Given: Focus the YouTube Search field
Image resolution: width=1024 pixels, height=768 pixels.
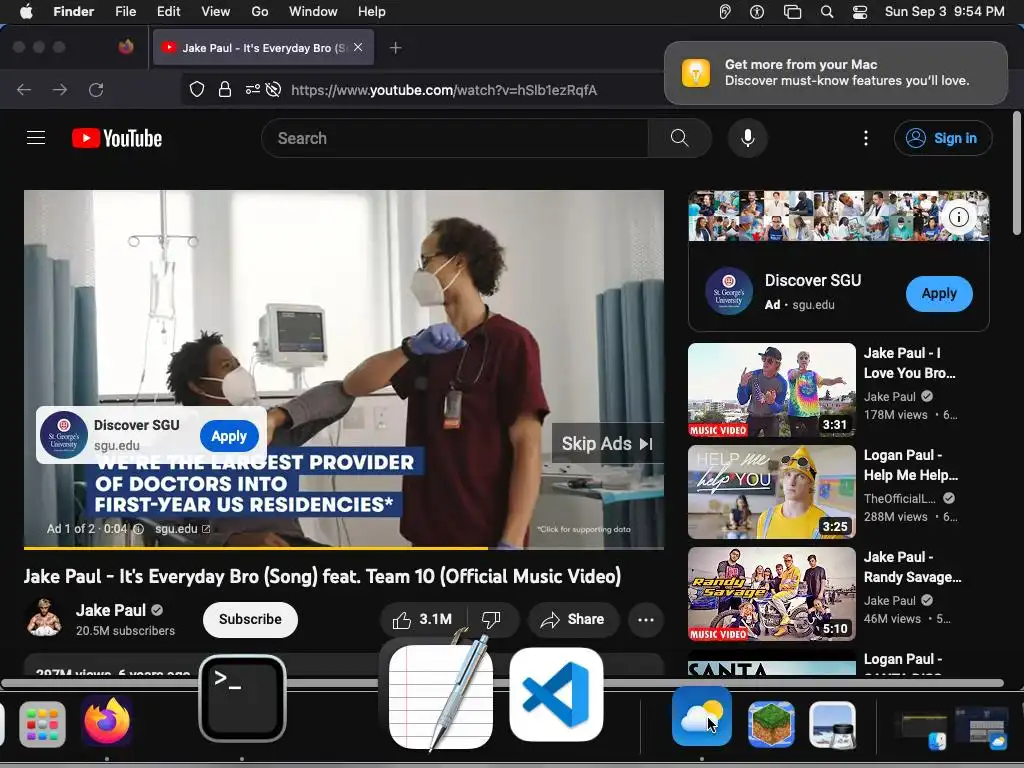Looking at the screenshot, I should (455, 138).
